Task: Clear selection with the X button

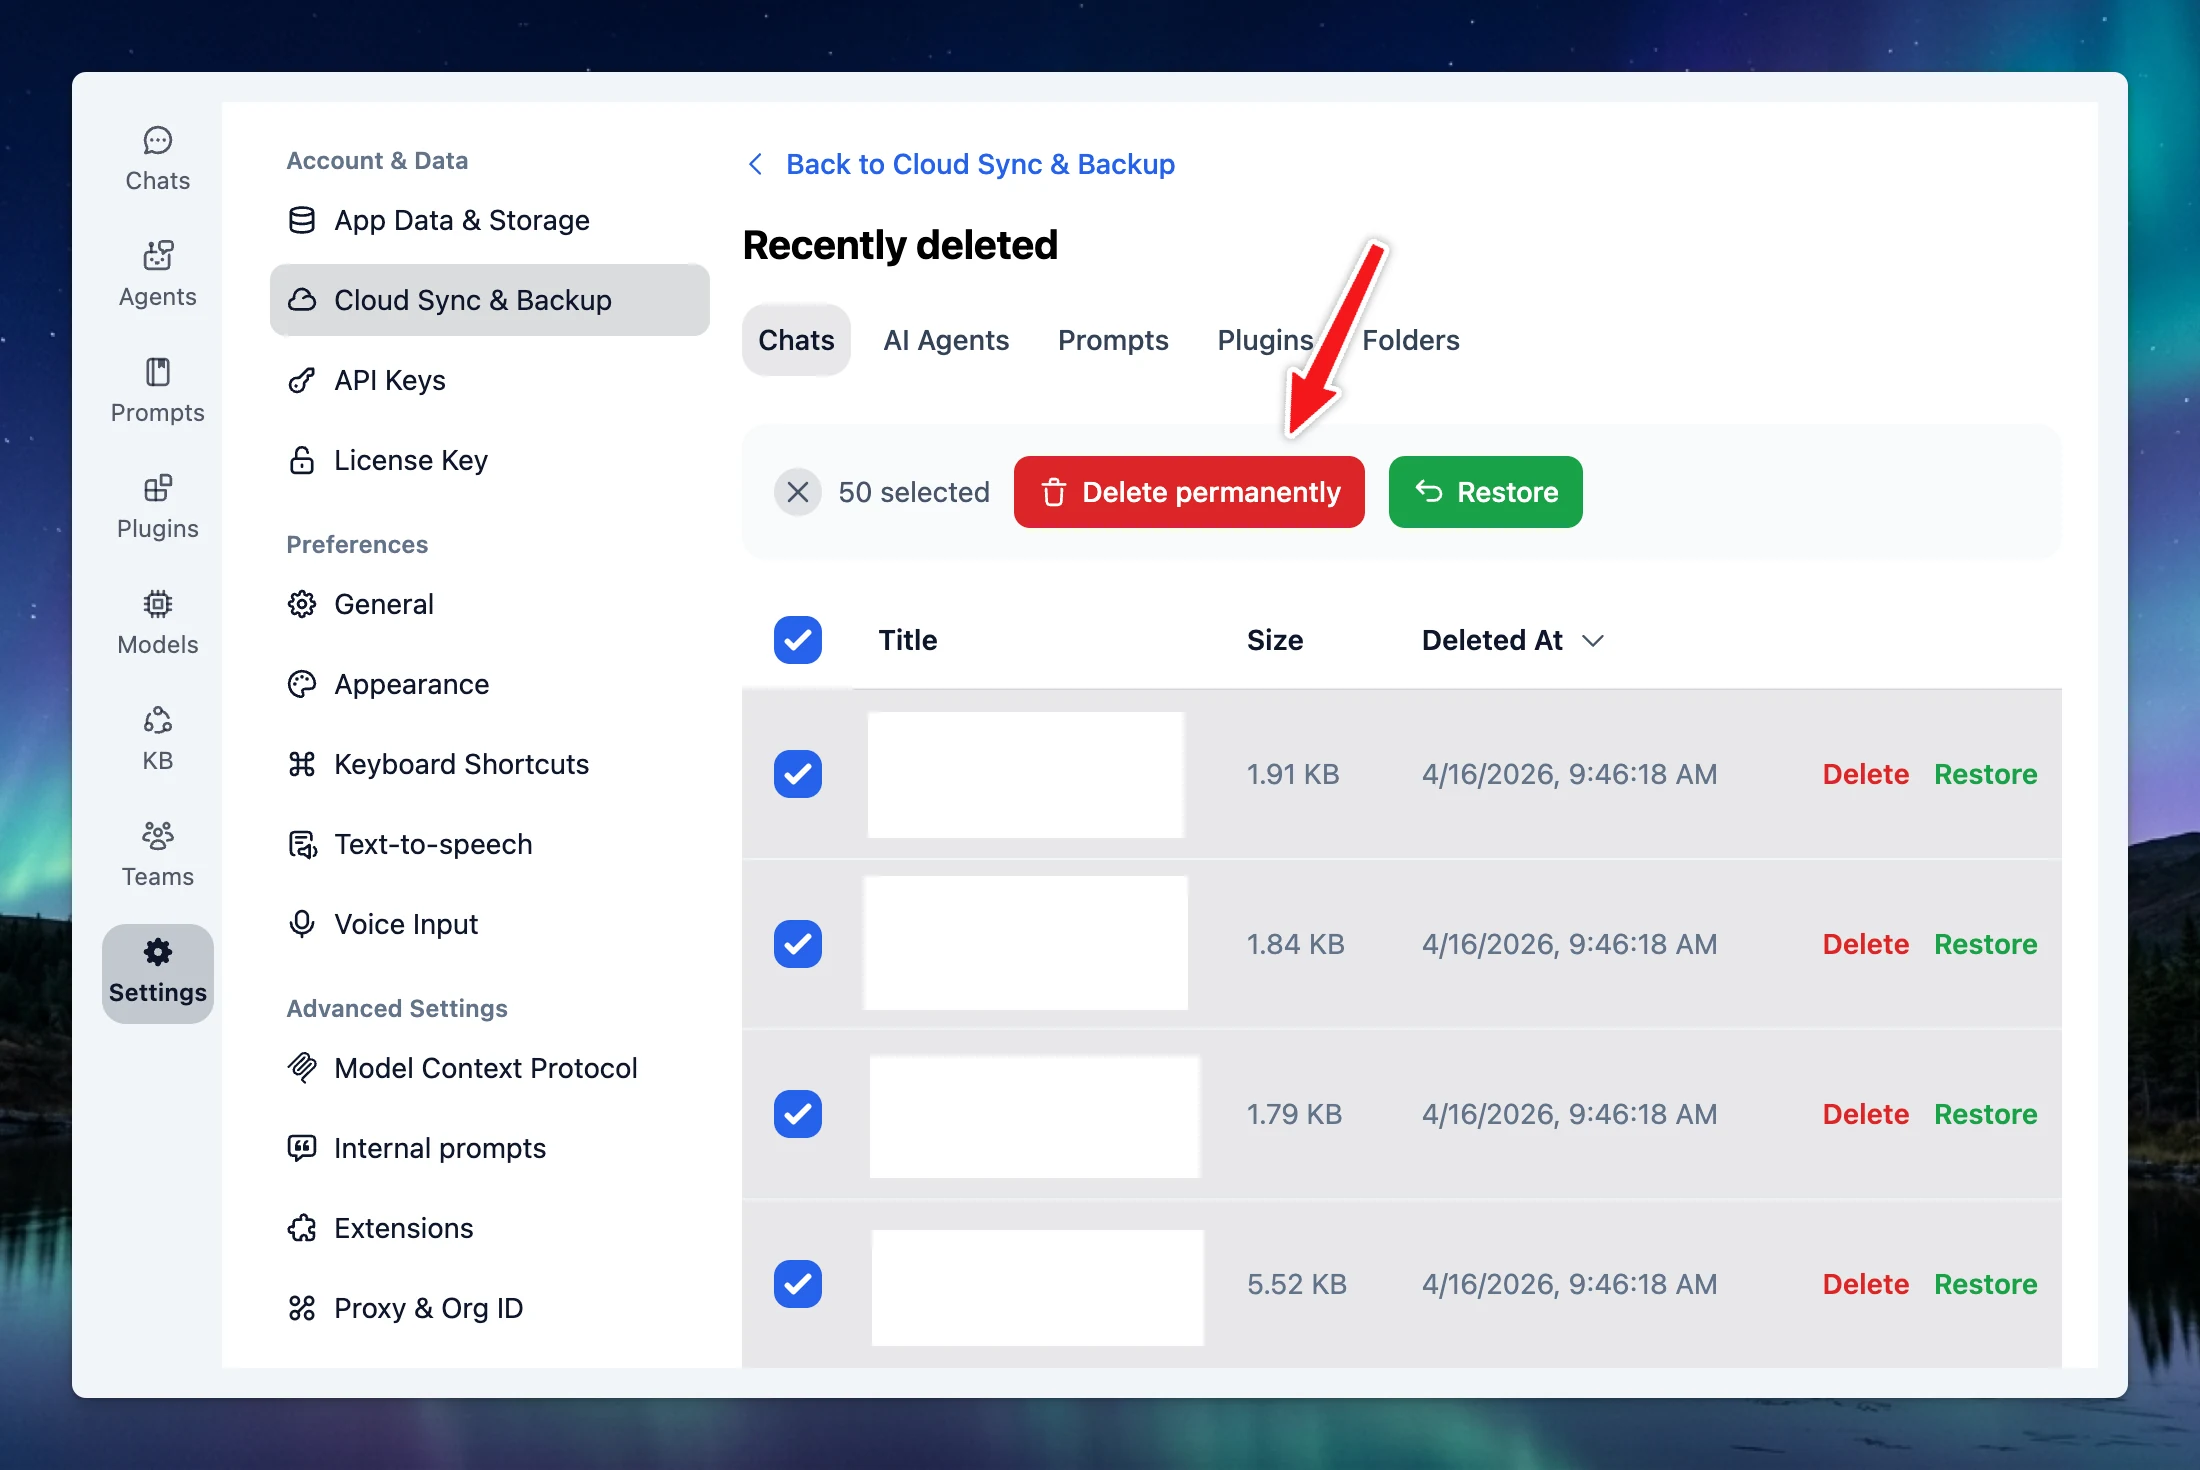Action: (798, 492)
